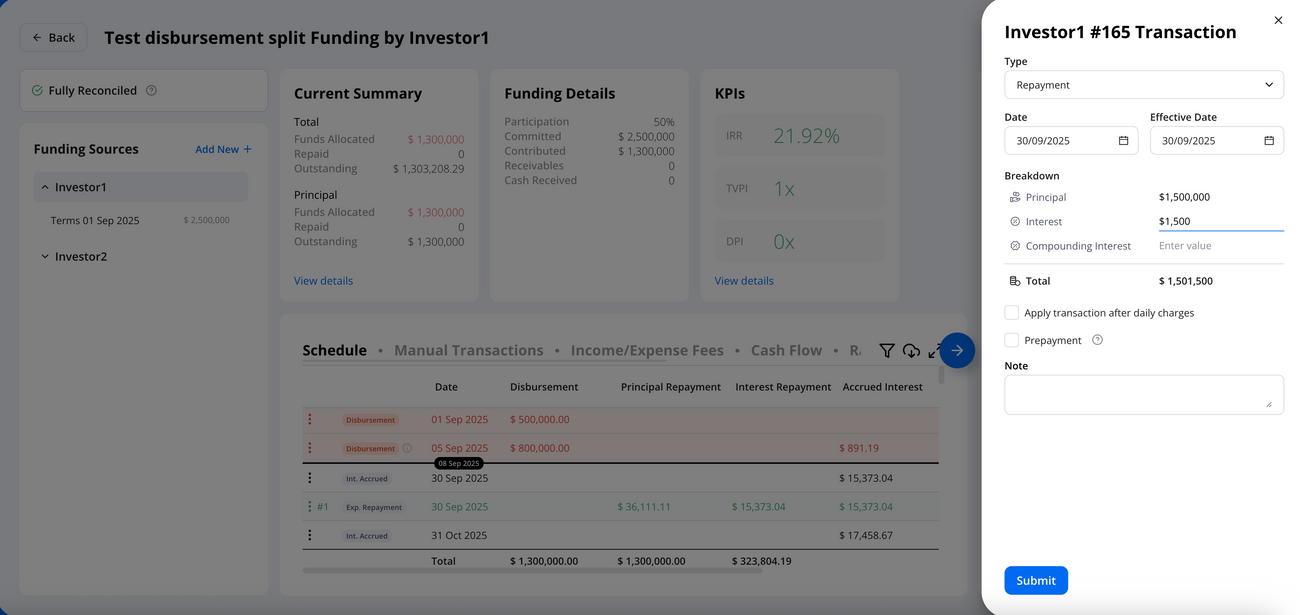1300x615 pixels.
Task: Click the schedule filter funnel icon
Action: 887,350
